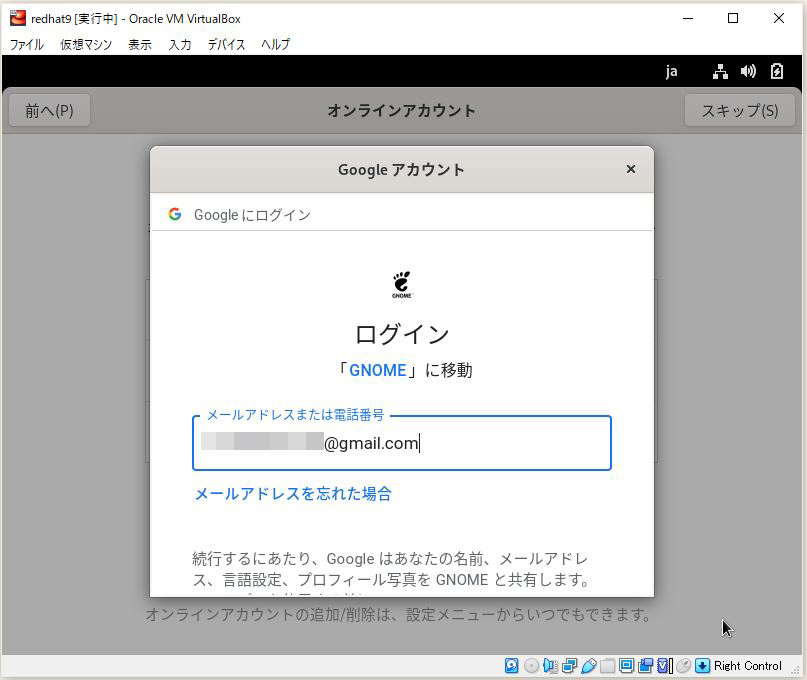
Task: Click the Google G logo
Action: pyautogui.click(x=175, y=214)
